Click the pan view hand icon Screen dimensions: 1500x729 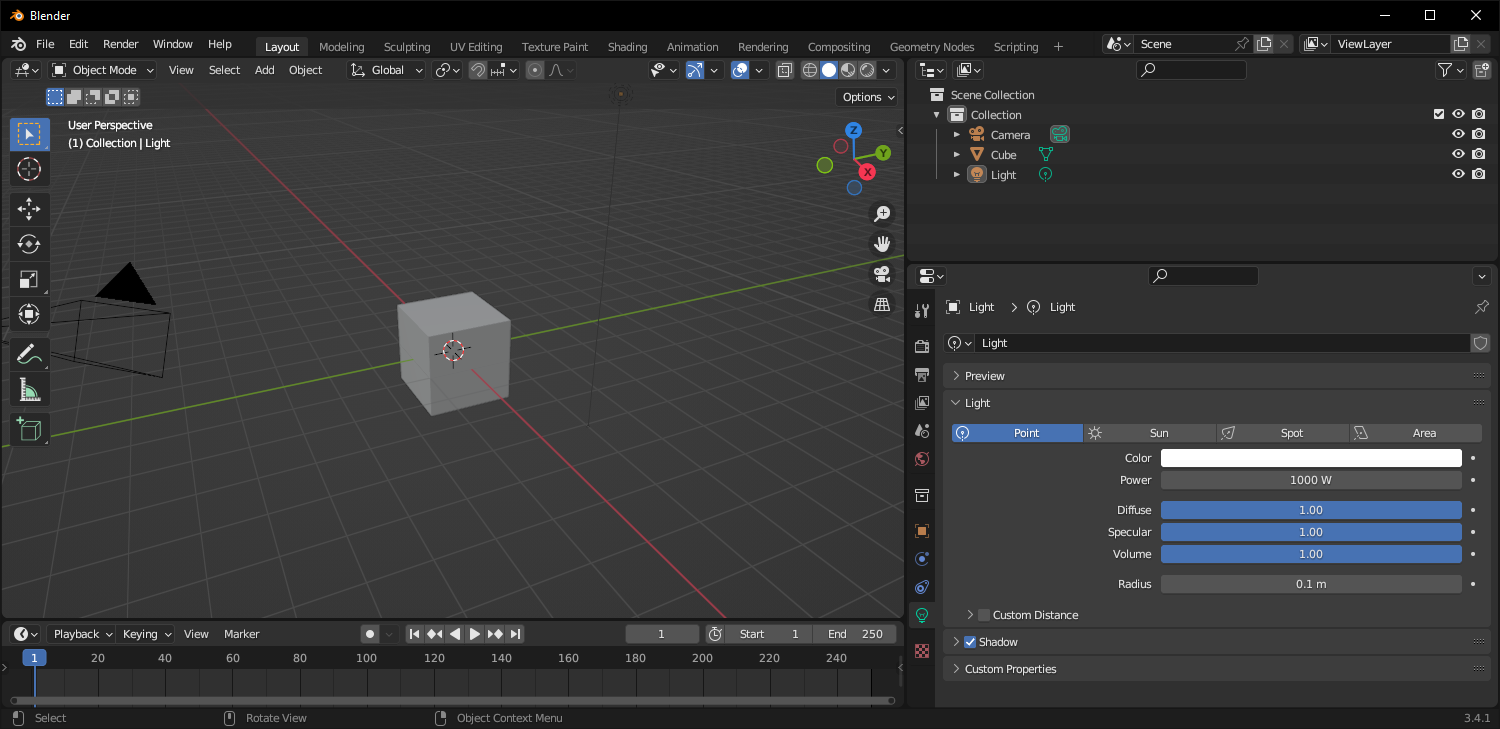pos(882,243)
